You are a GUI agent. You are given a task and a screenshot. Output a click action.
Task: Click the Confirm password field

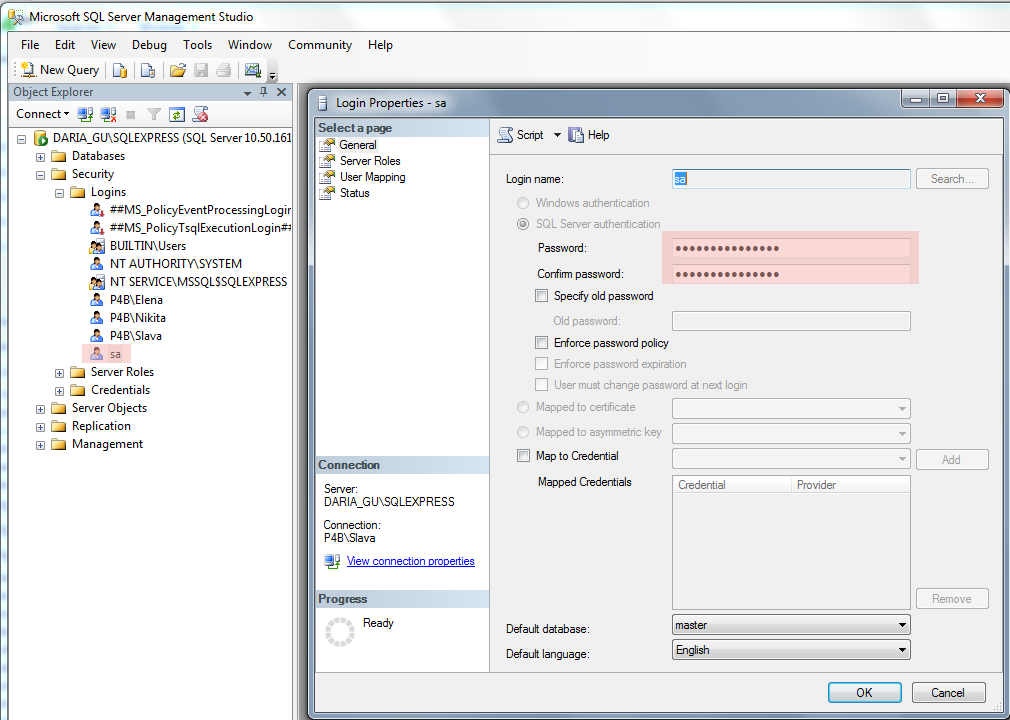click(x=791, y=274)
